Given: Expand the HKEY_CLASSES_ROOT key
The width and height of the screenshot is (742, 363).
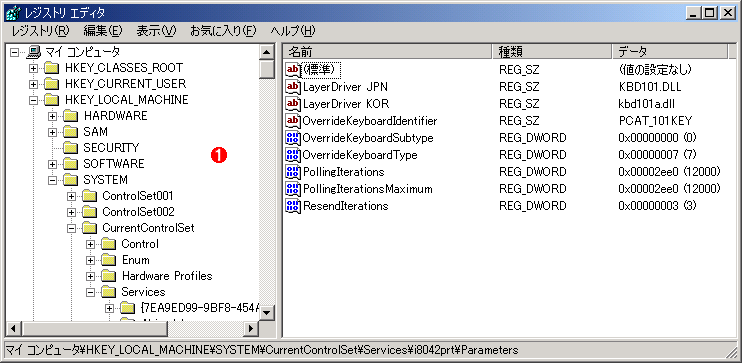Looking at the screenshot, I should tap(34, 68).
